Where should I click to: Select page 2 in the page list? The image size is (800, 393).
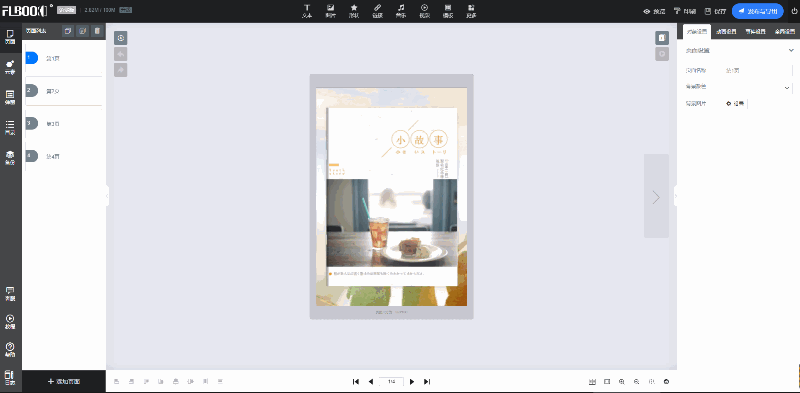64,91
